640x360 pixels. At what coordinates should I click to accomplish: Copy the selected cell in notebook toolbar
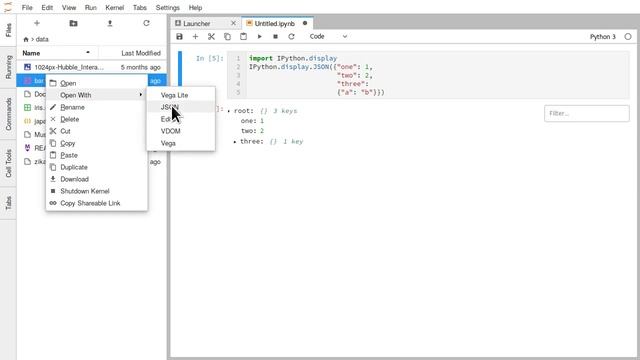[227, 36]
